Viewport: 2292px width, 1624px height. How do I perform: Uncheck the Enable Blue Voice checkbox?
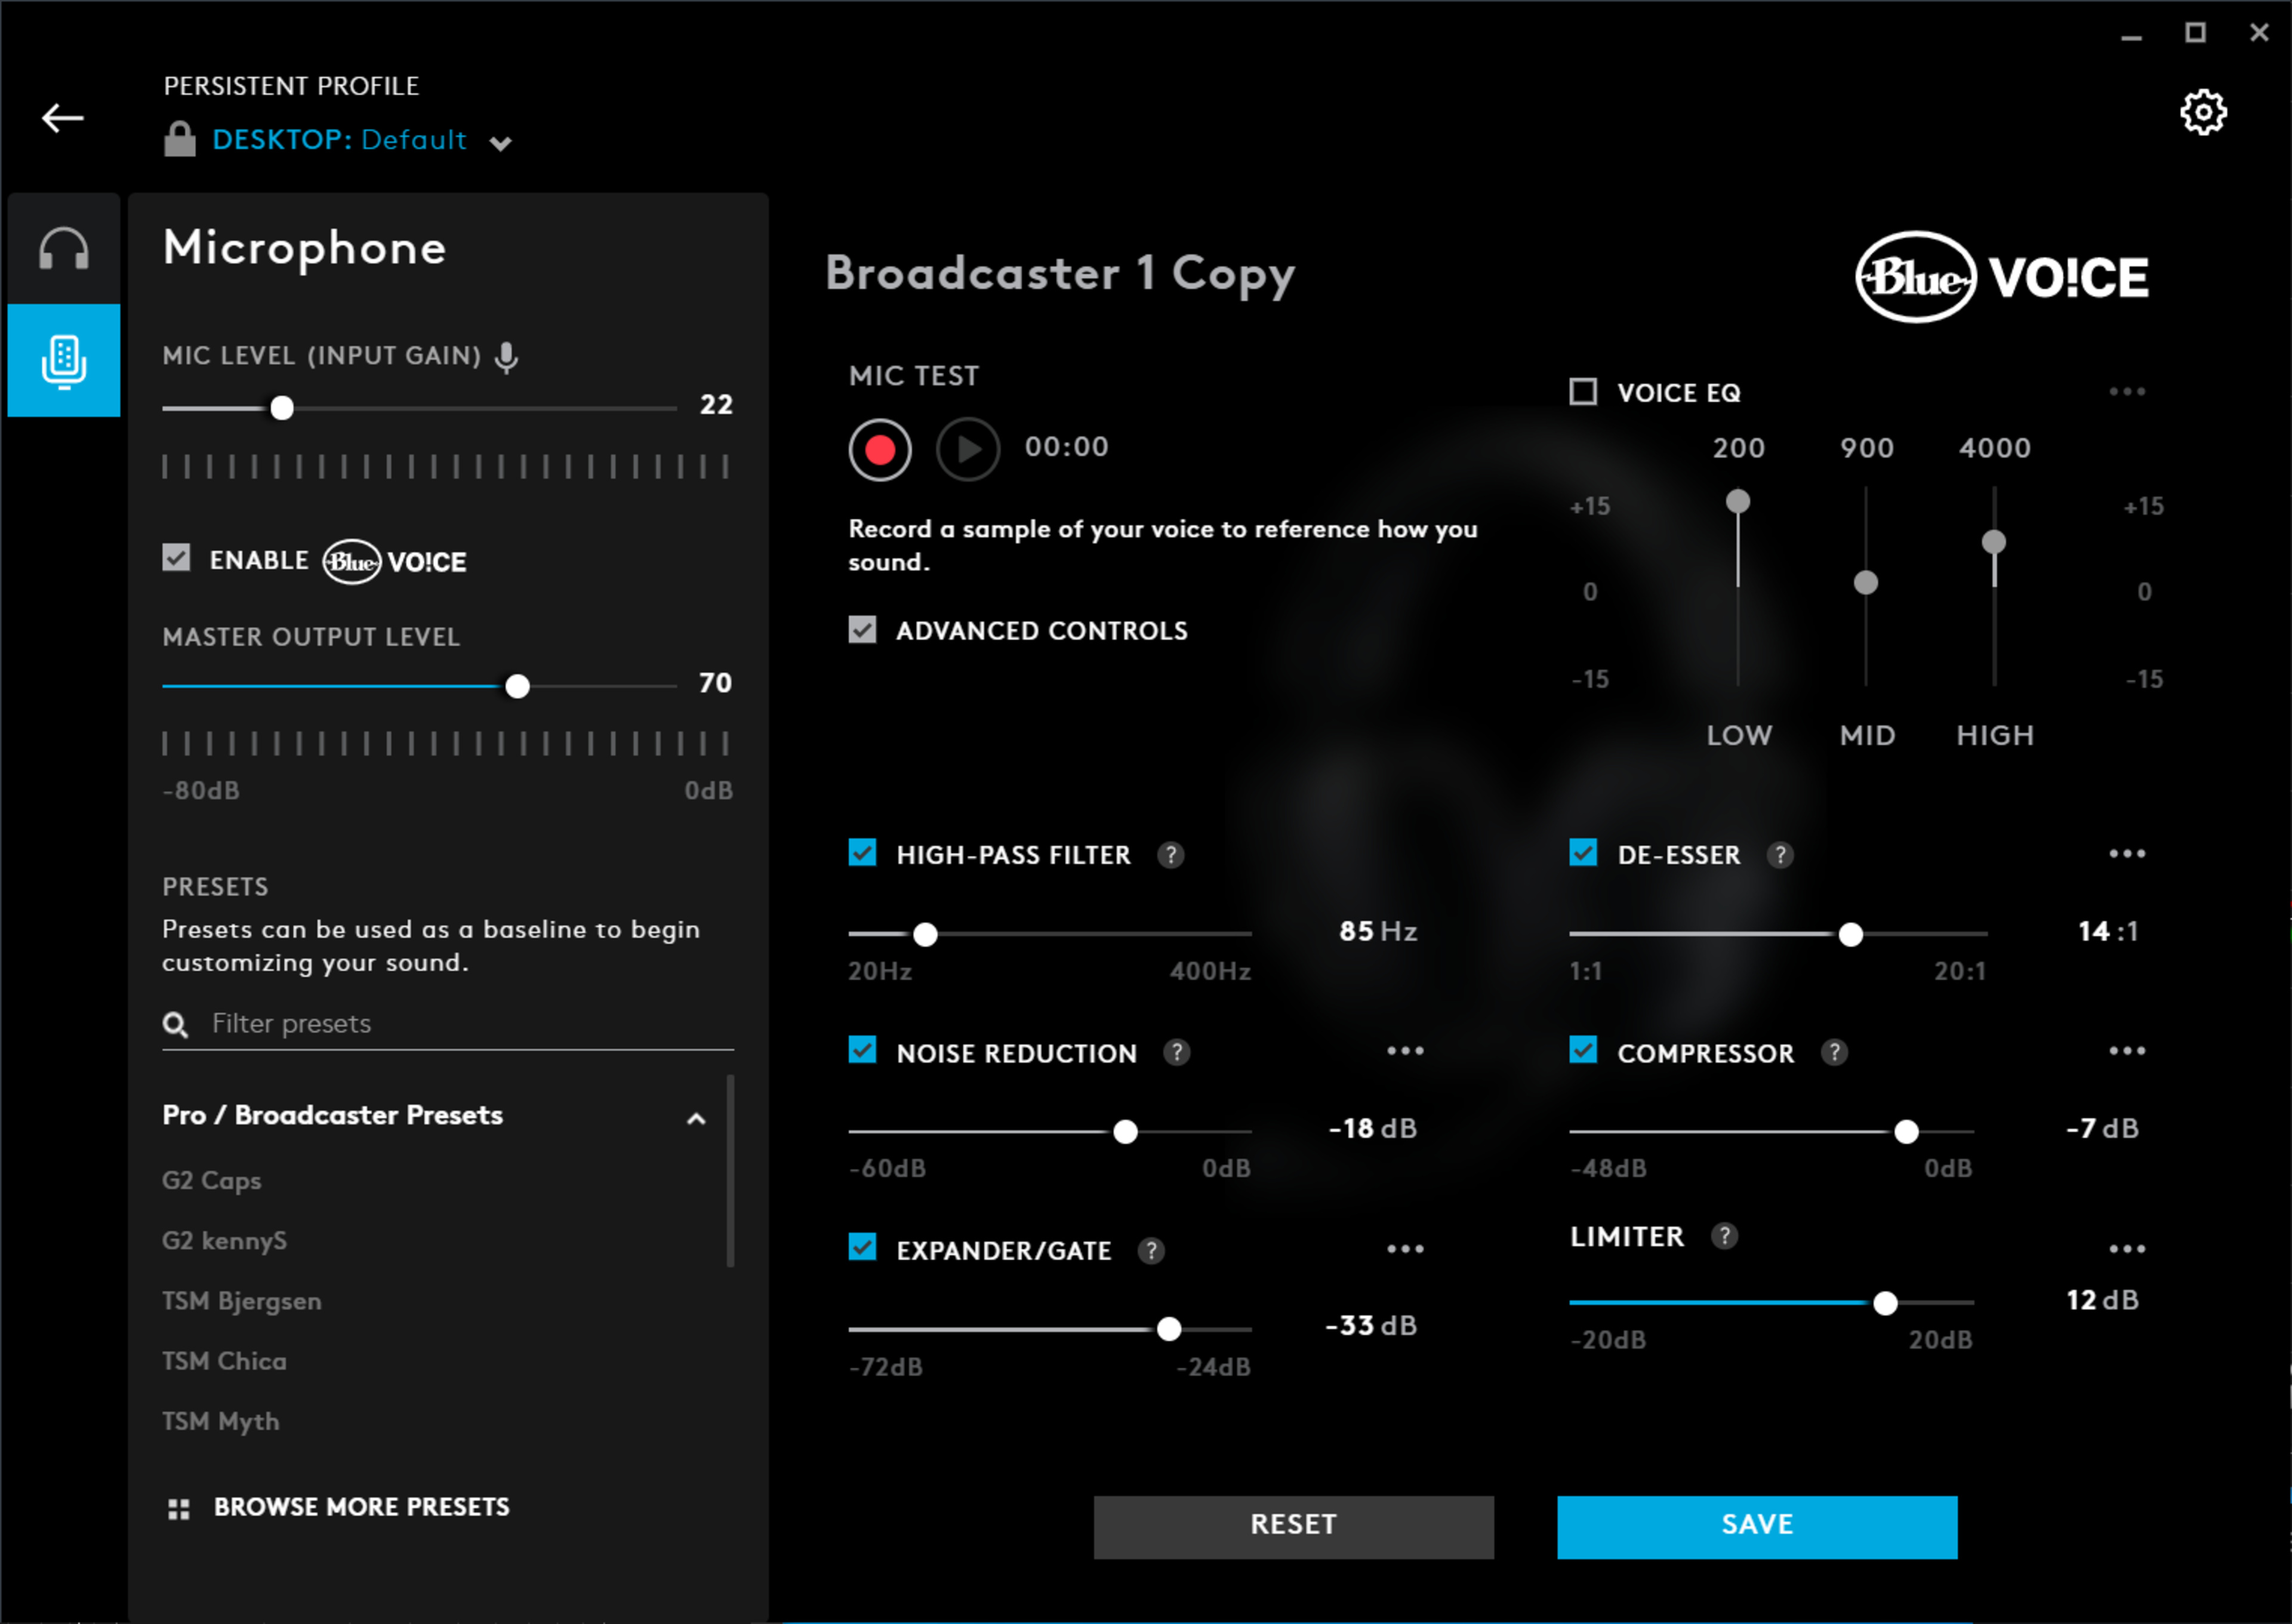pos(176,558)
